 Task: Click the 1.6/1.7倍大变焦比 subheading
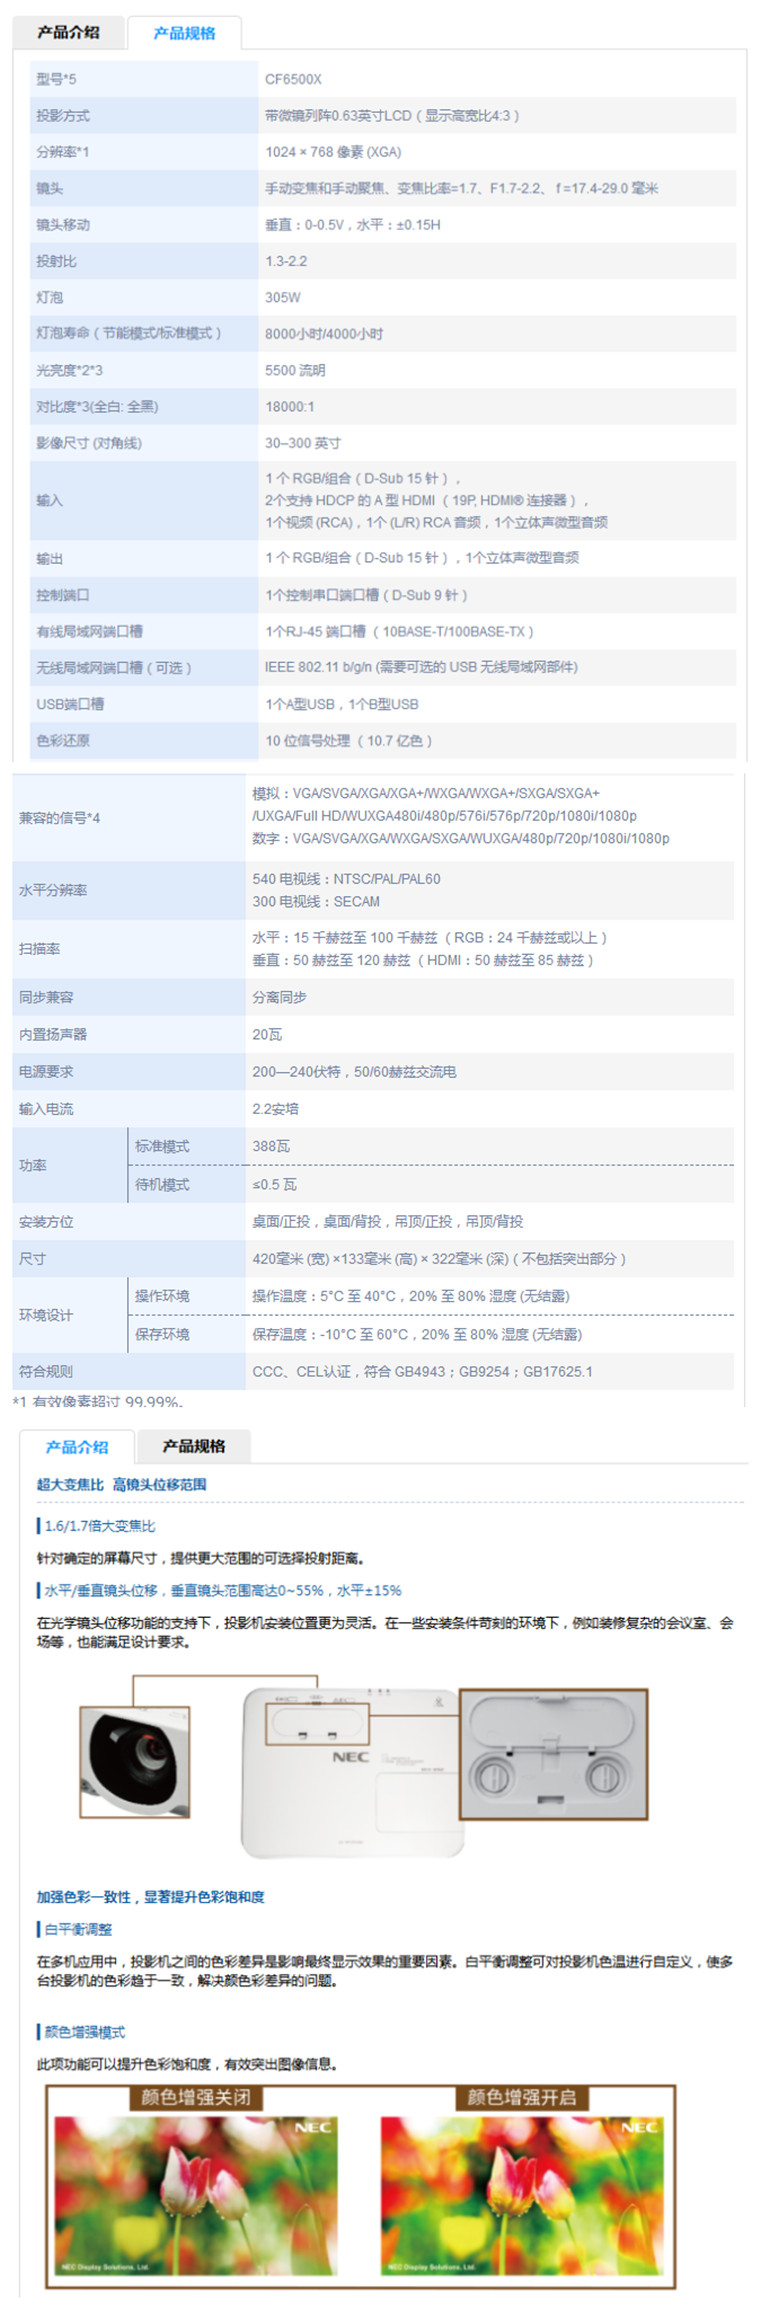tap(100, 1525)
